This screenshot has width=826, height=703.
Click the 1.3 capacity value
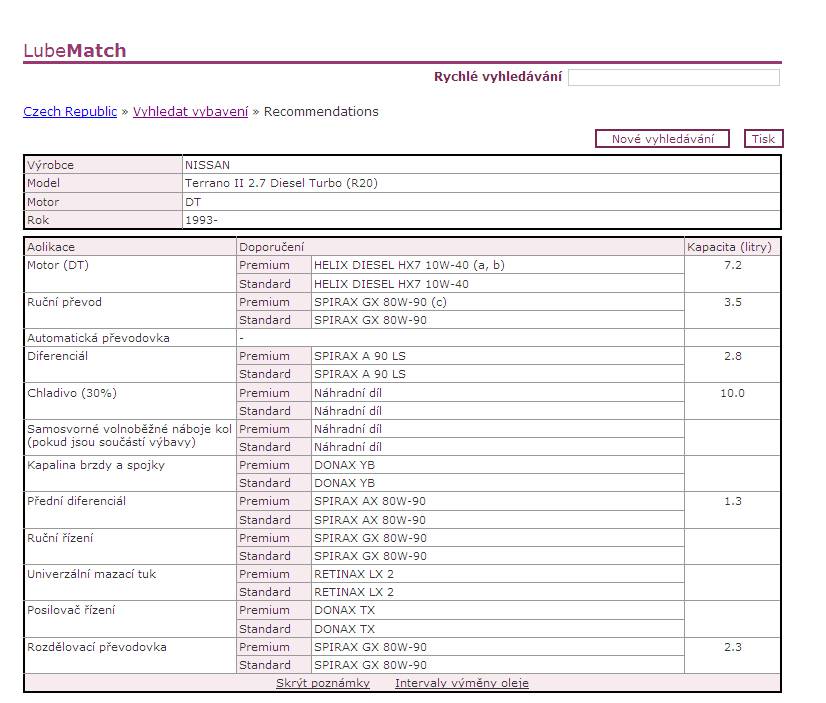[732, 501]
